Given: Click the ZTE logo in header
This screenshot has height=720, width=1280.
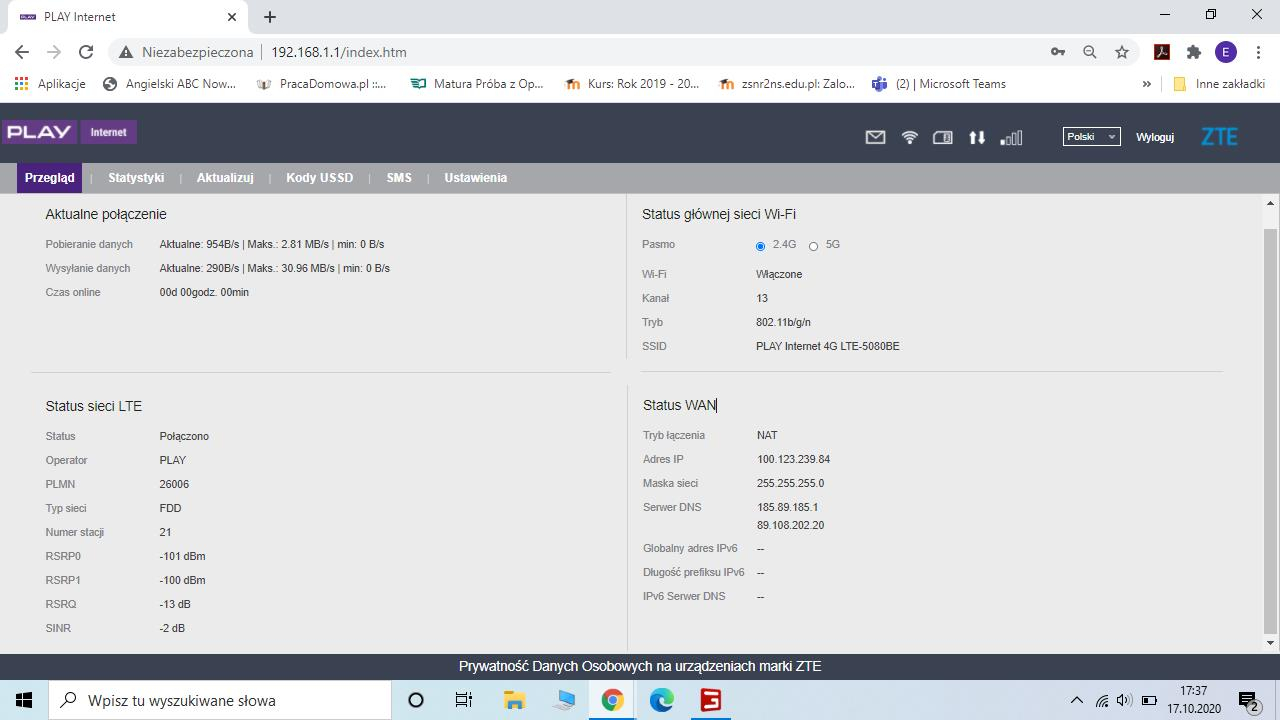Looking at the screenshot, I should (1218, 136).
